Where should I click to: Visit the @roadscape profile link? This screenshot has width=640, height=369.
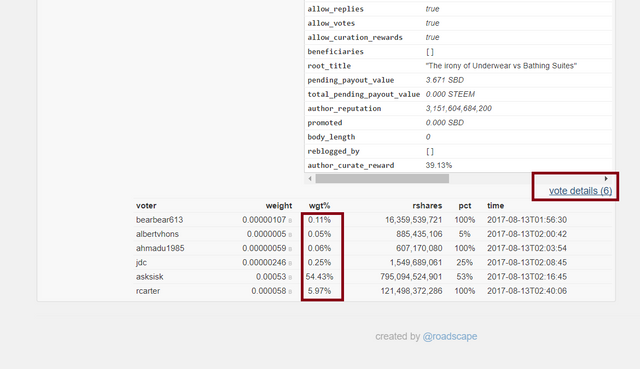[450, 336]
